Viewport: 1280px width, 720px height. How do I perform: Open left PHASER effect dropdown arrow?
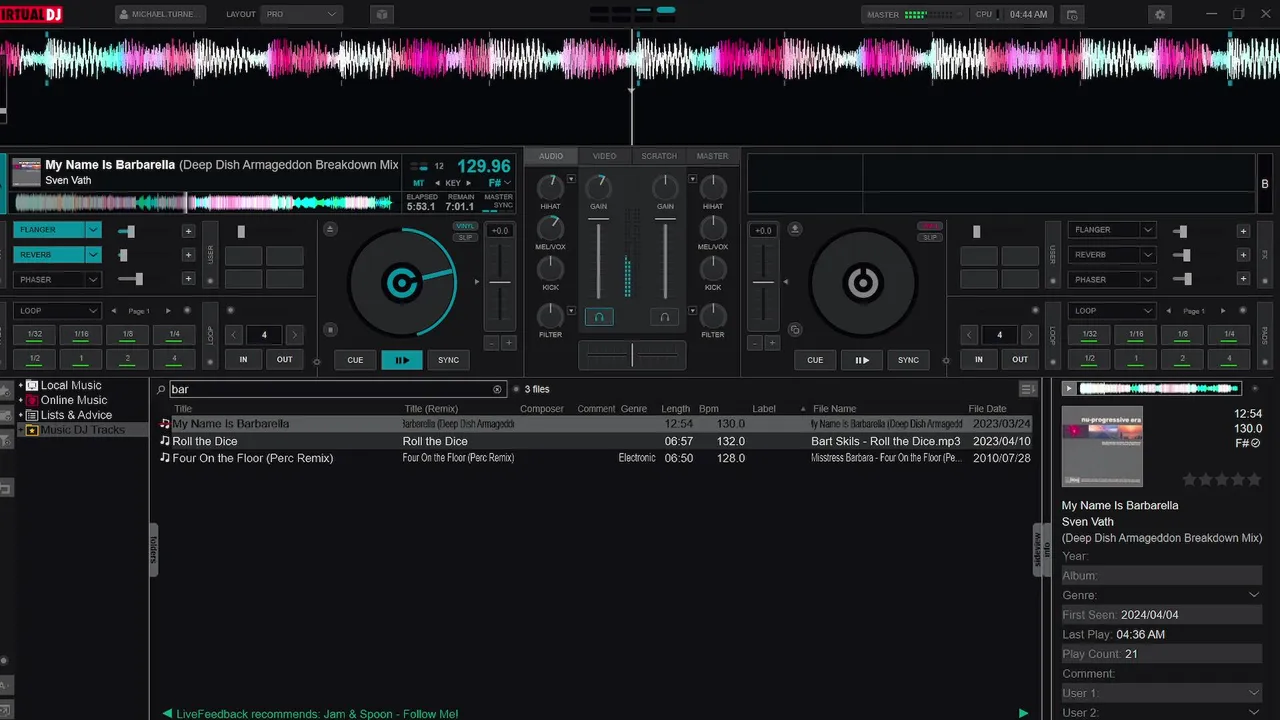93,280
